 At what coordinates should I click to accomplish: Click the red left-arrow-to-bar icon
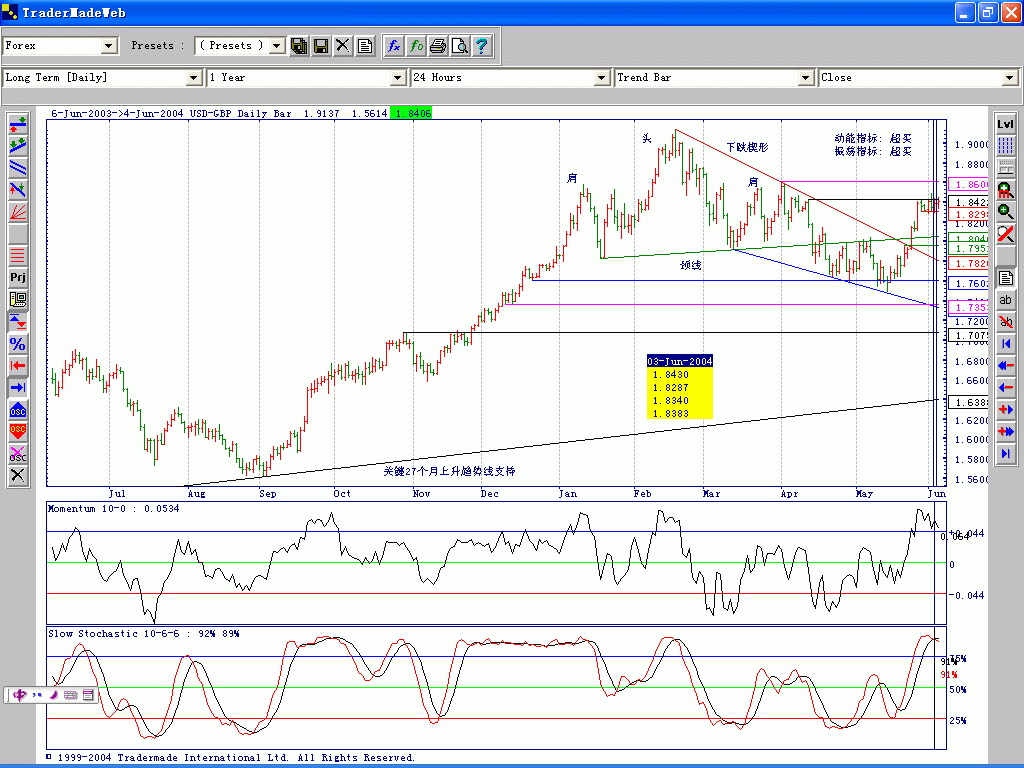[18, 366]
